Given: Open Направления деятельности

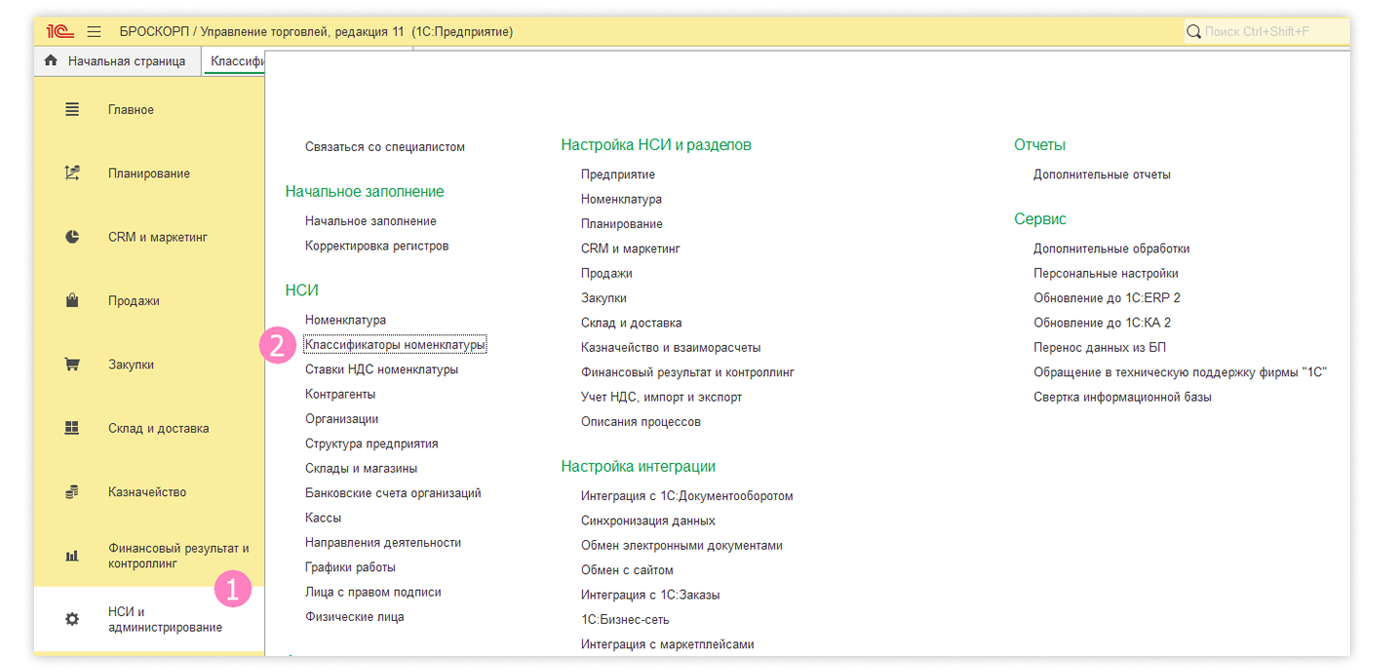Looking at the screenshot, I should pos(383,542).
